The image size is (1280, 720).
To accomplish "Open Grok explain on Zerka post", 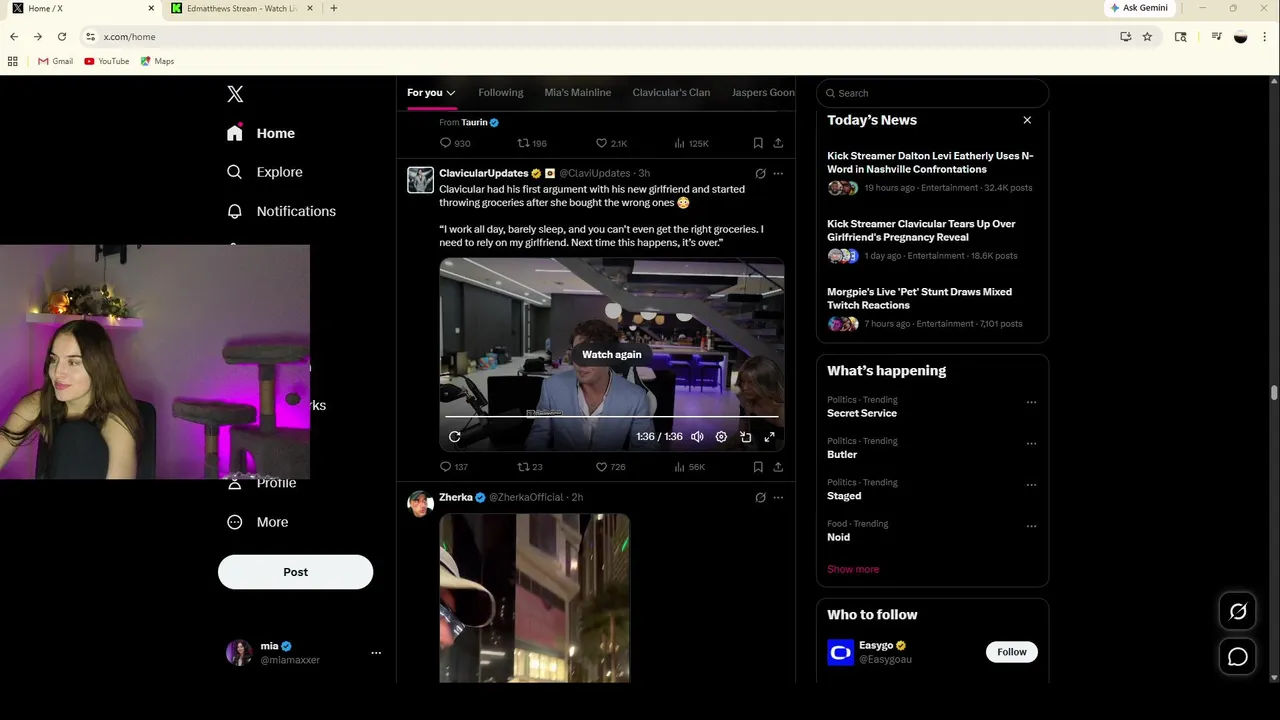I will tap(760, 498).
